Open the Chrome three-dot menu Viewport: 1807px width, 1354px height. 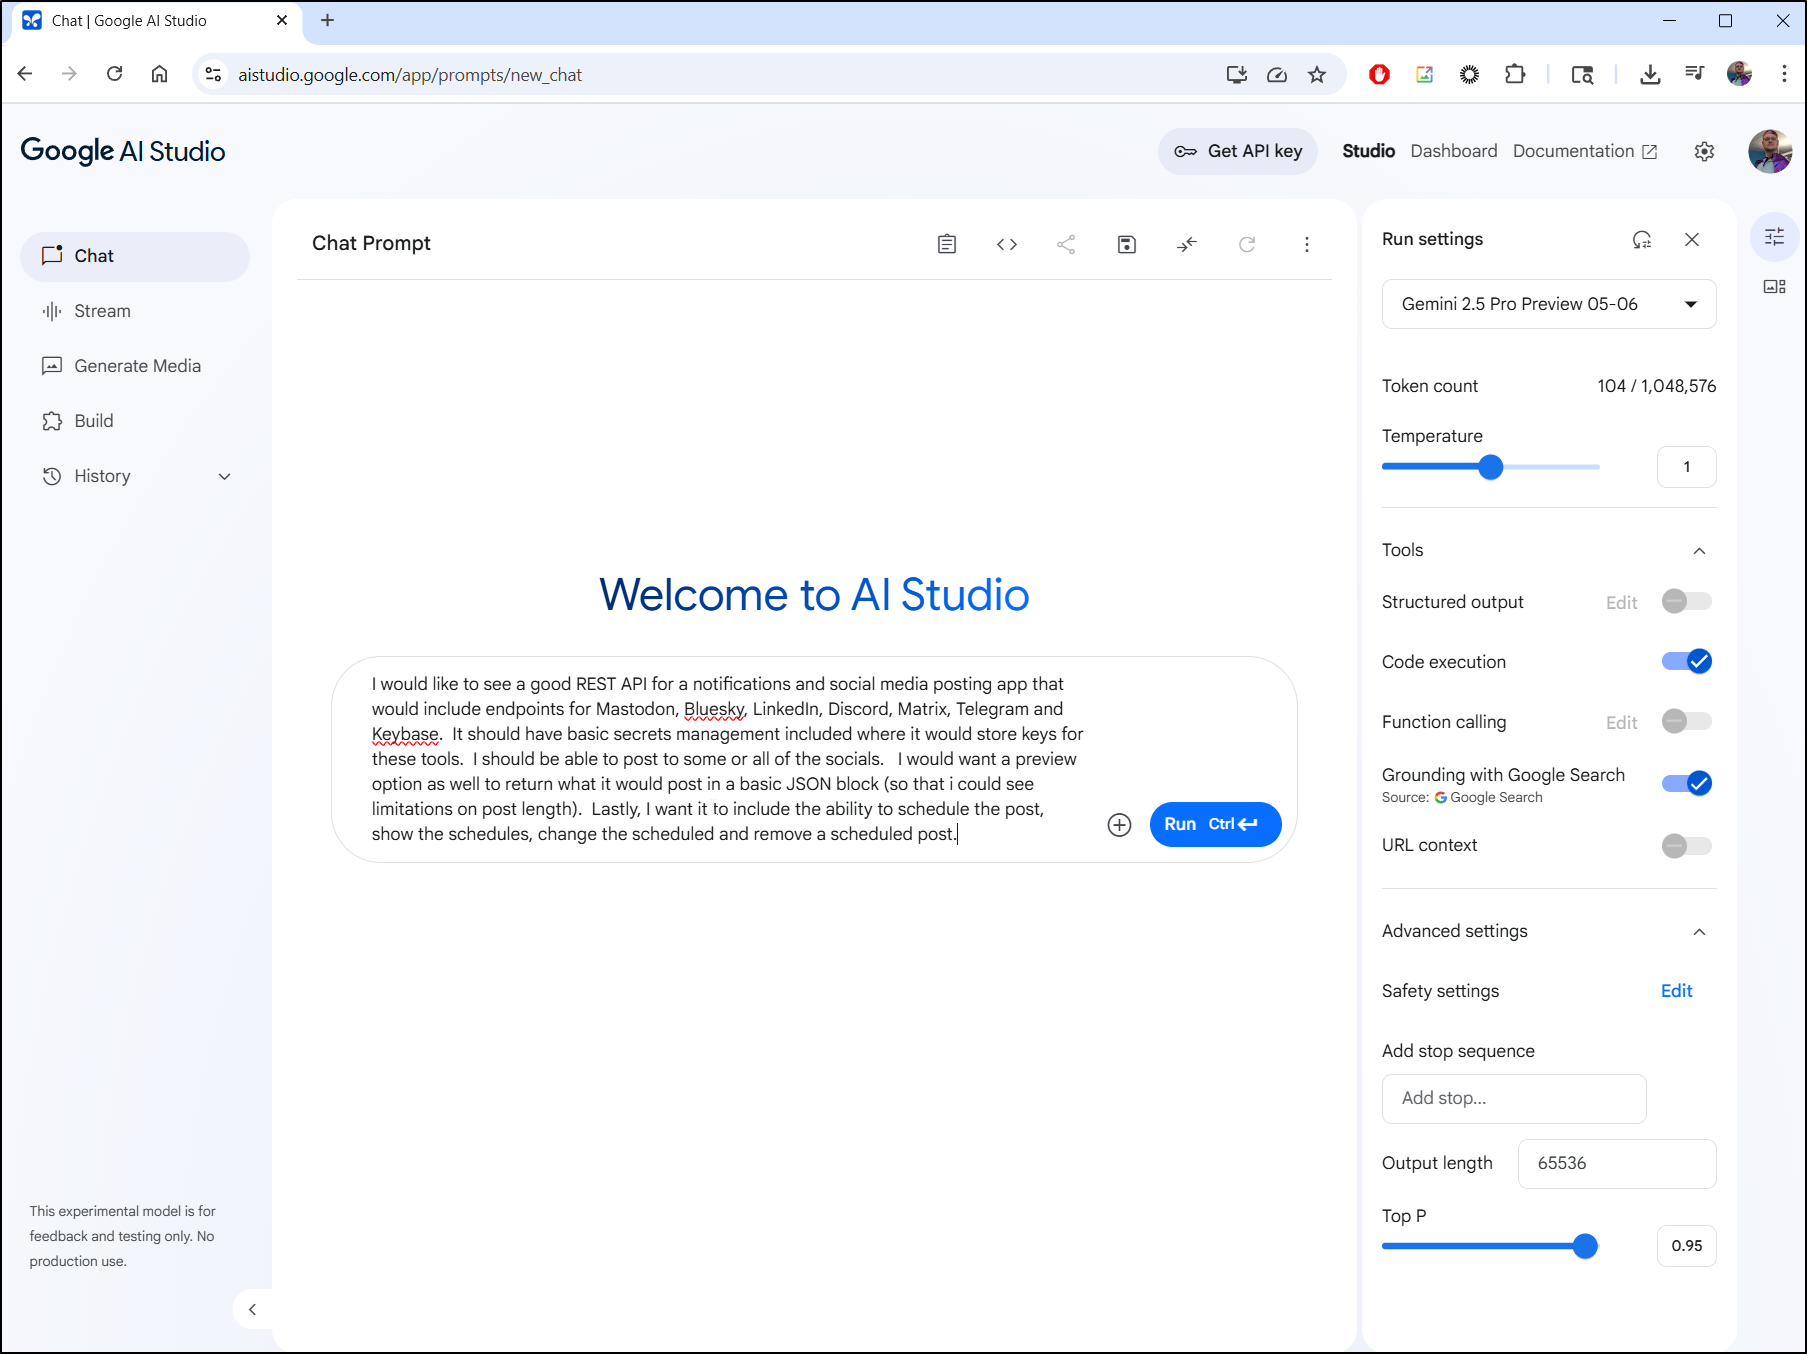click(x=1783, y=74)
